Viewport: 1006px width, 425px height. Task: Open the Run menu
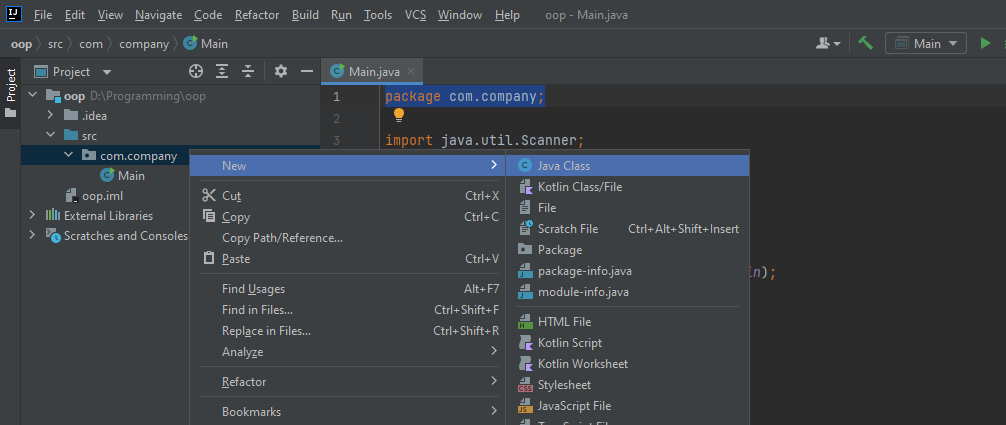[341, 15]
